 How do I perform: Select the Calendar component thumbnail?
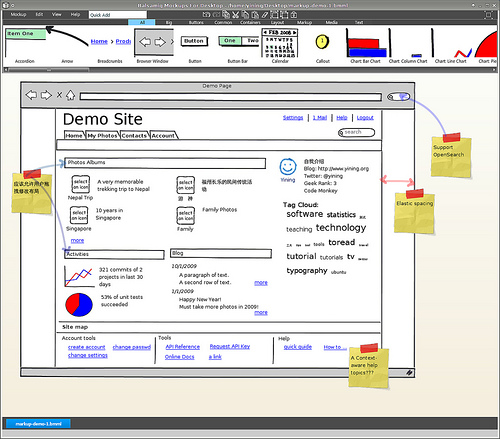point(280,43)
